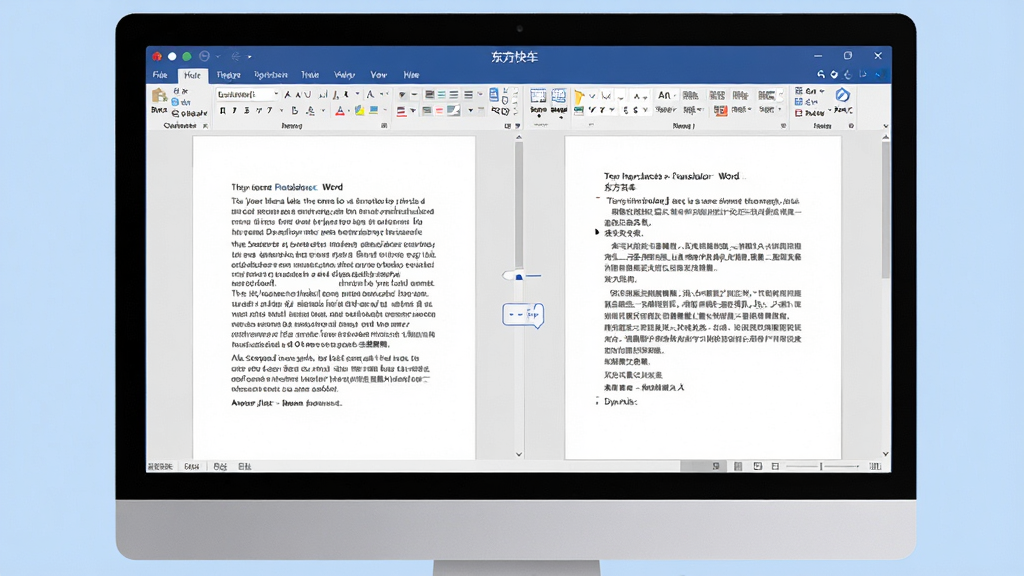
Task: Click the red striped line spacing icon
Action: point(401,112)
